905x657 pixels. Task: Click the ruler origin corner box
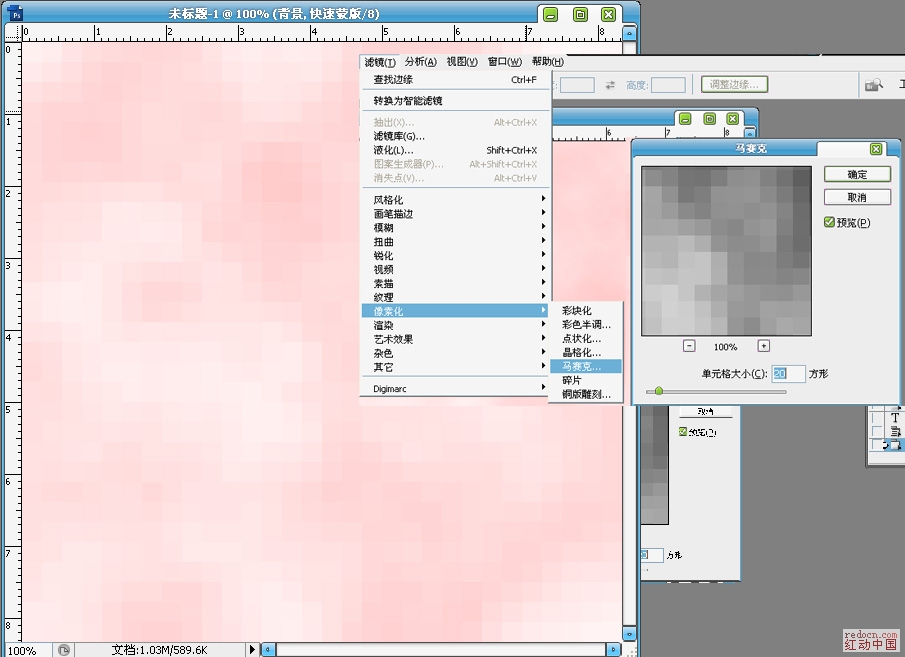(x=13, y=33)
